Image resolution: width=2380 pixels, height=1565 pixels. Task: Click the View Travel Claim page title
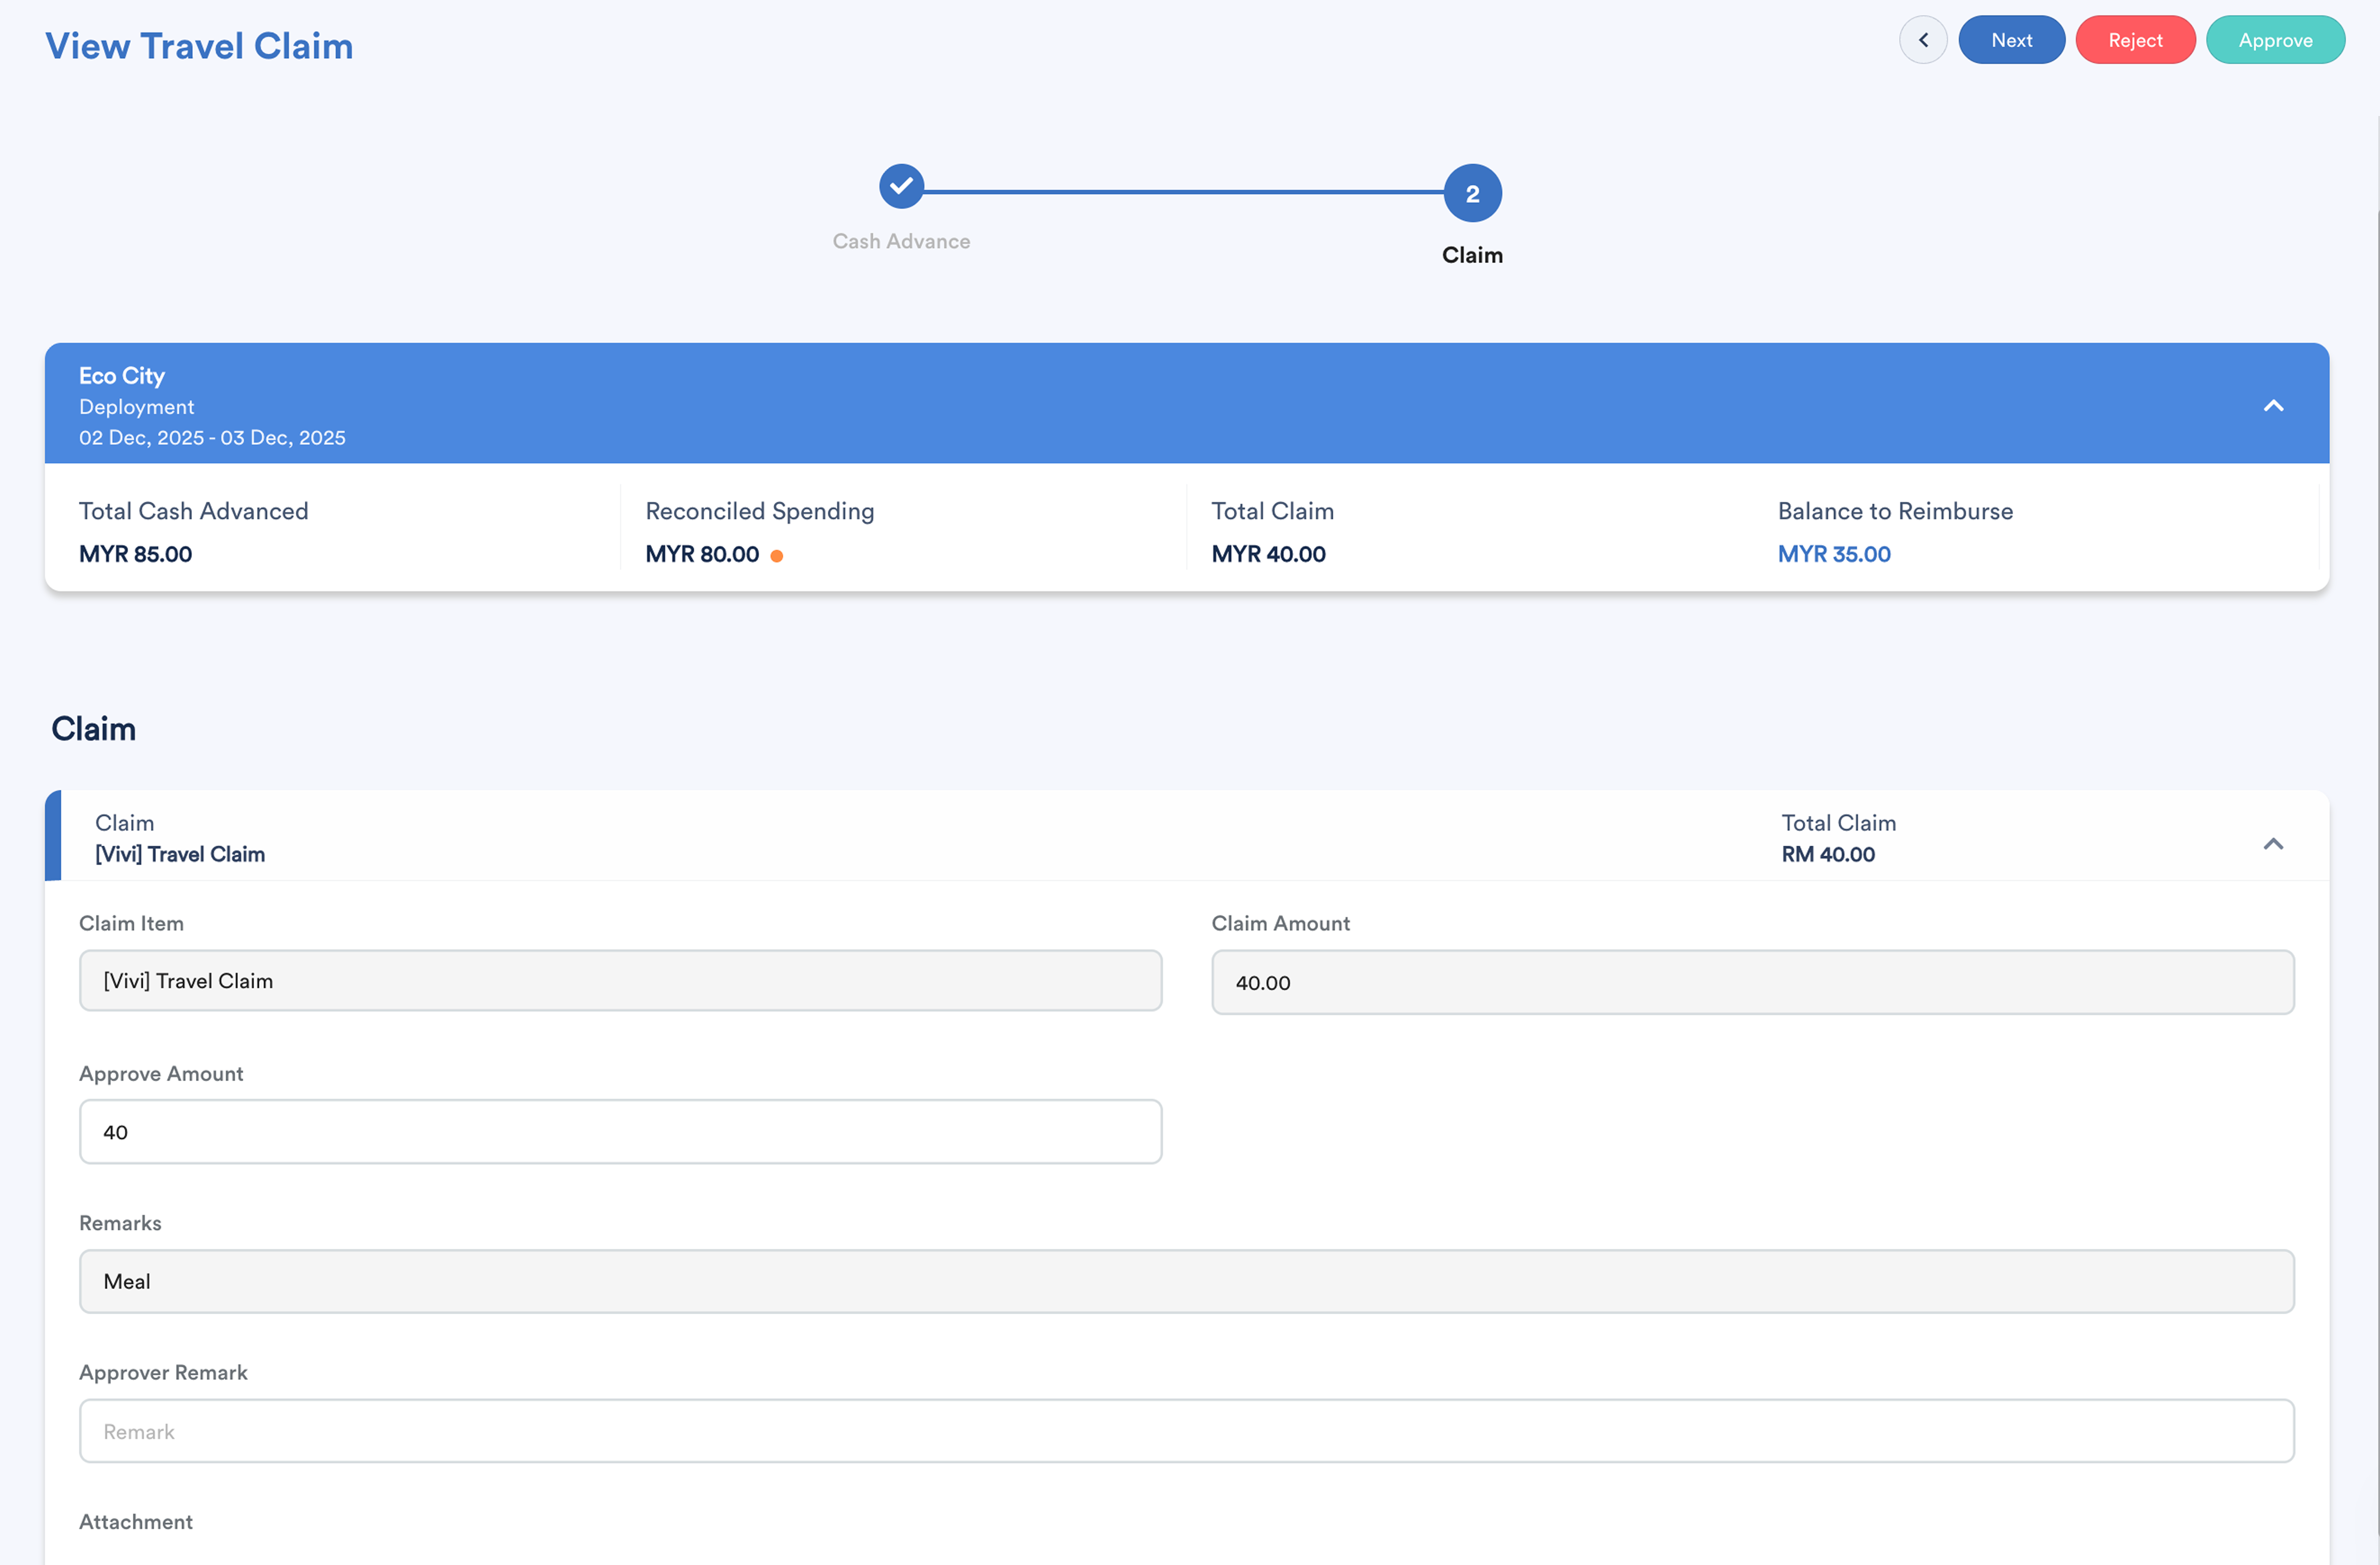[199, 46]
